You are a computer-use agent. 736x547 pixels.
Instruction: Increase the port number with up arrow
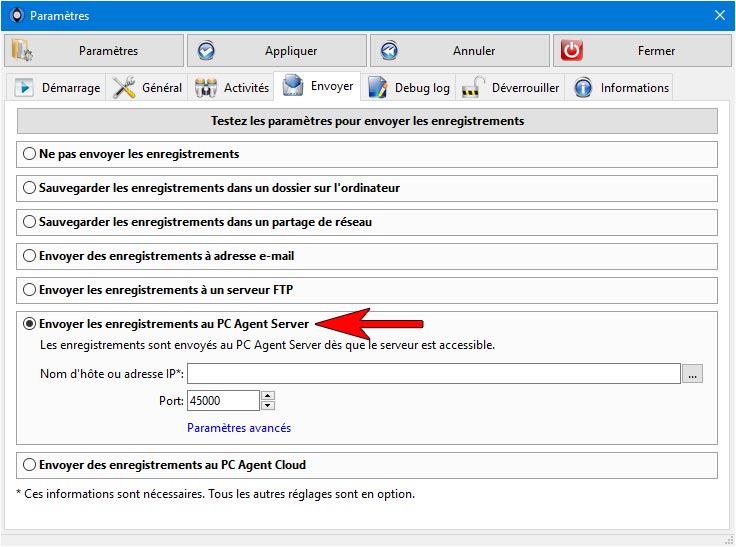coord(268,396)
